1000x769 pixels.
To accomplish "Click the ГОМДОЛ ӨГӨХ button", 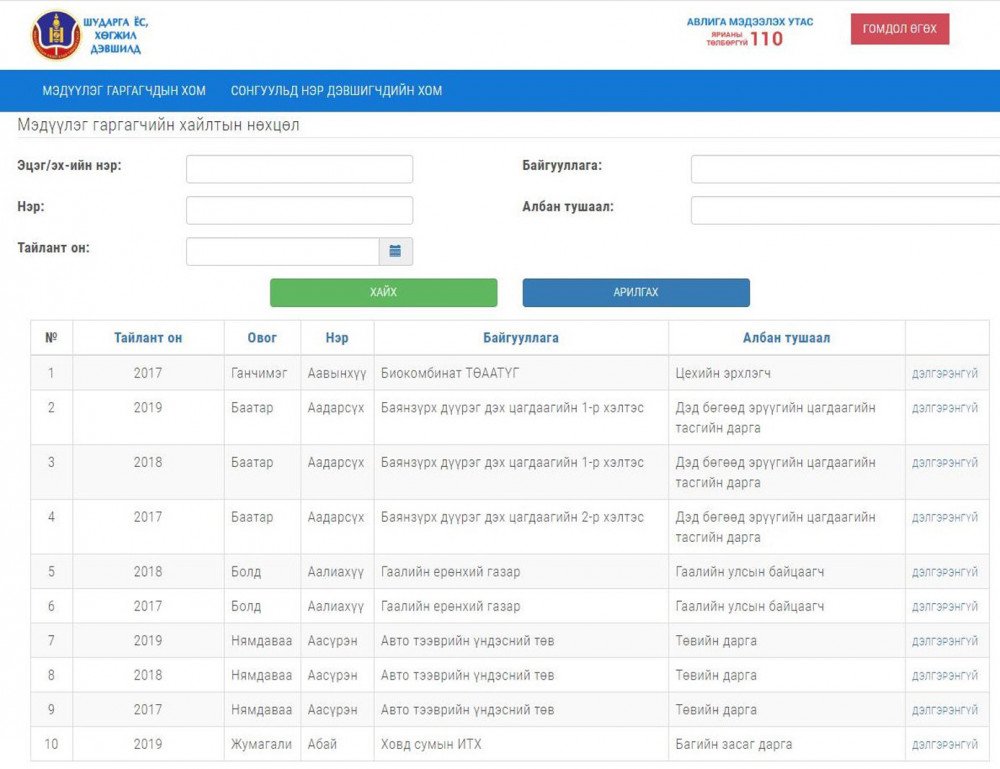I will (899, 29).
